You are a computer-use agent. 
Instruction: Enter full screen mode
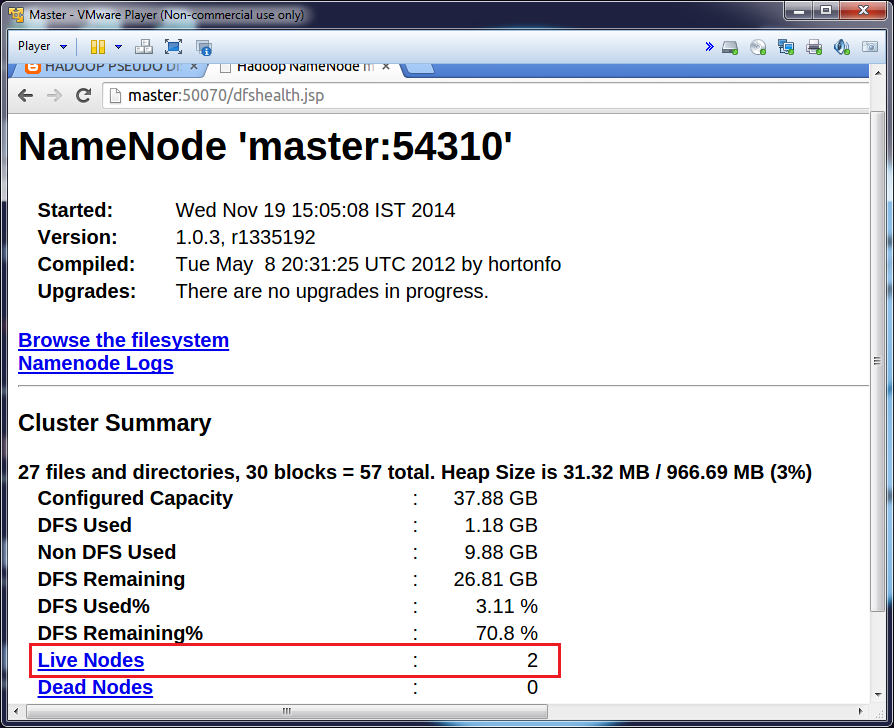tap(171, 47)
